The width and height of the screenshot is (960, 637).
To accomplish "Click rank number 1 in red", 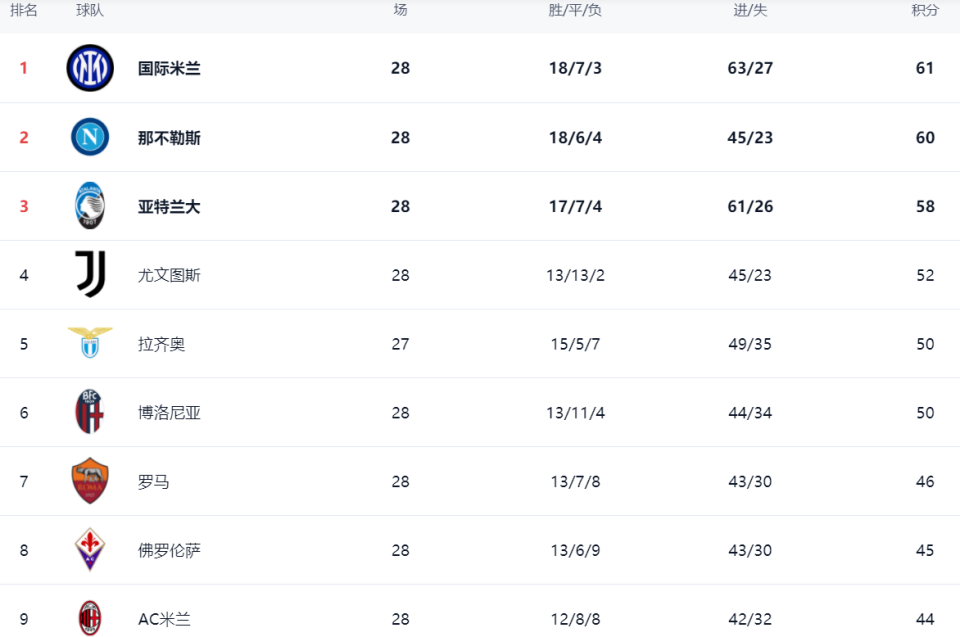I will tap(24, 68).
